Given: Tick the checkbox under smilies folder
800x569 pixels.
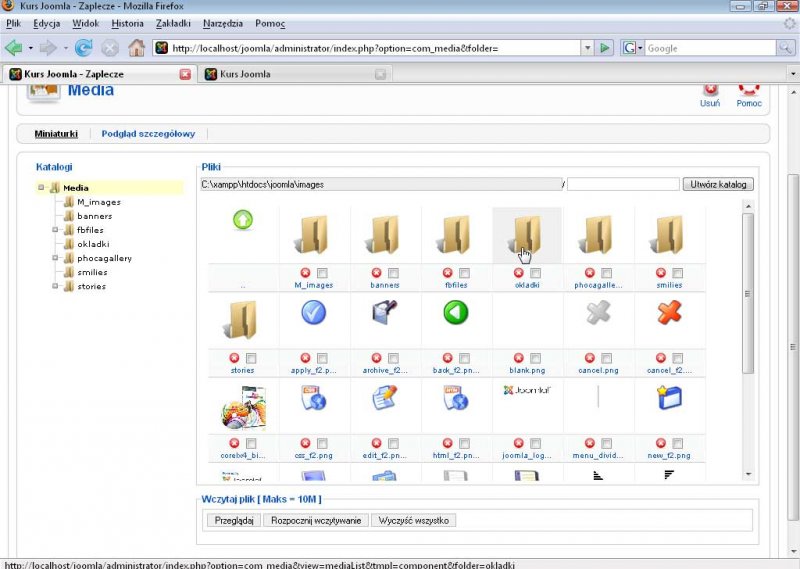Looking at the screenshot, I should pyautogui.click(x=678, y=273).
